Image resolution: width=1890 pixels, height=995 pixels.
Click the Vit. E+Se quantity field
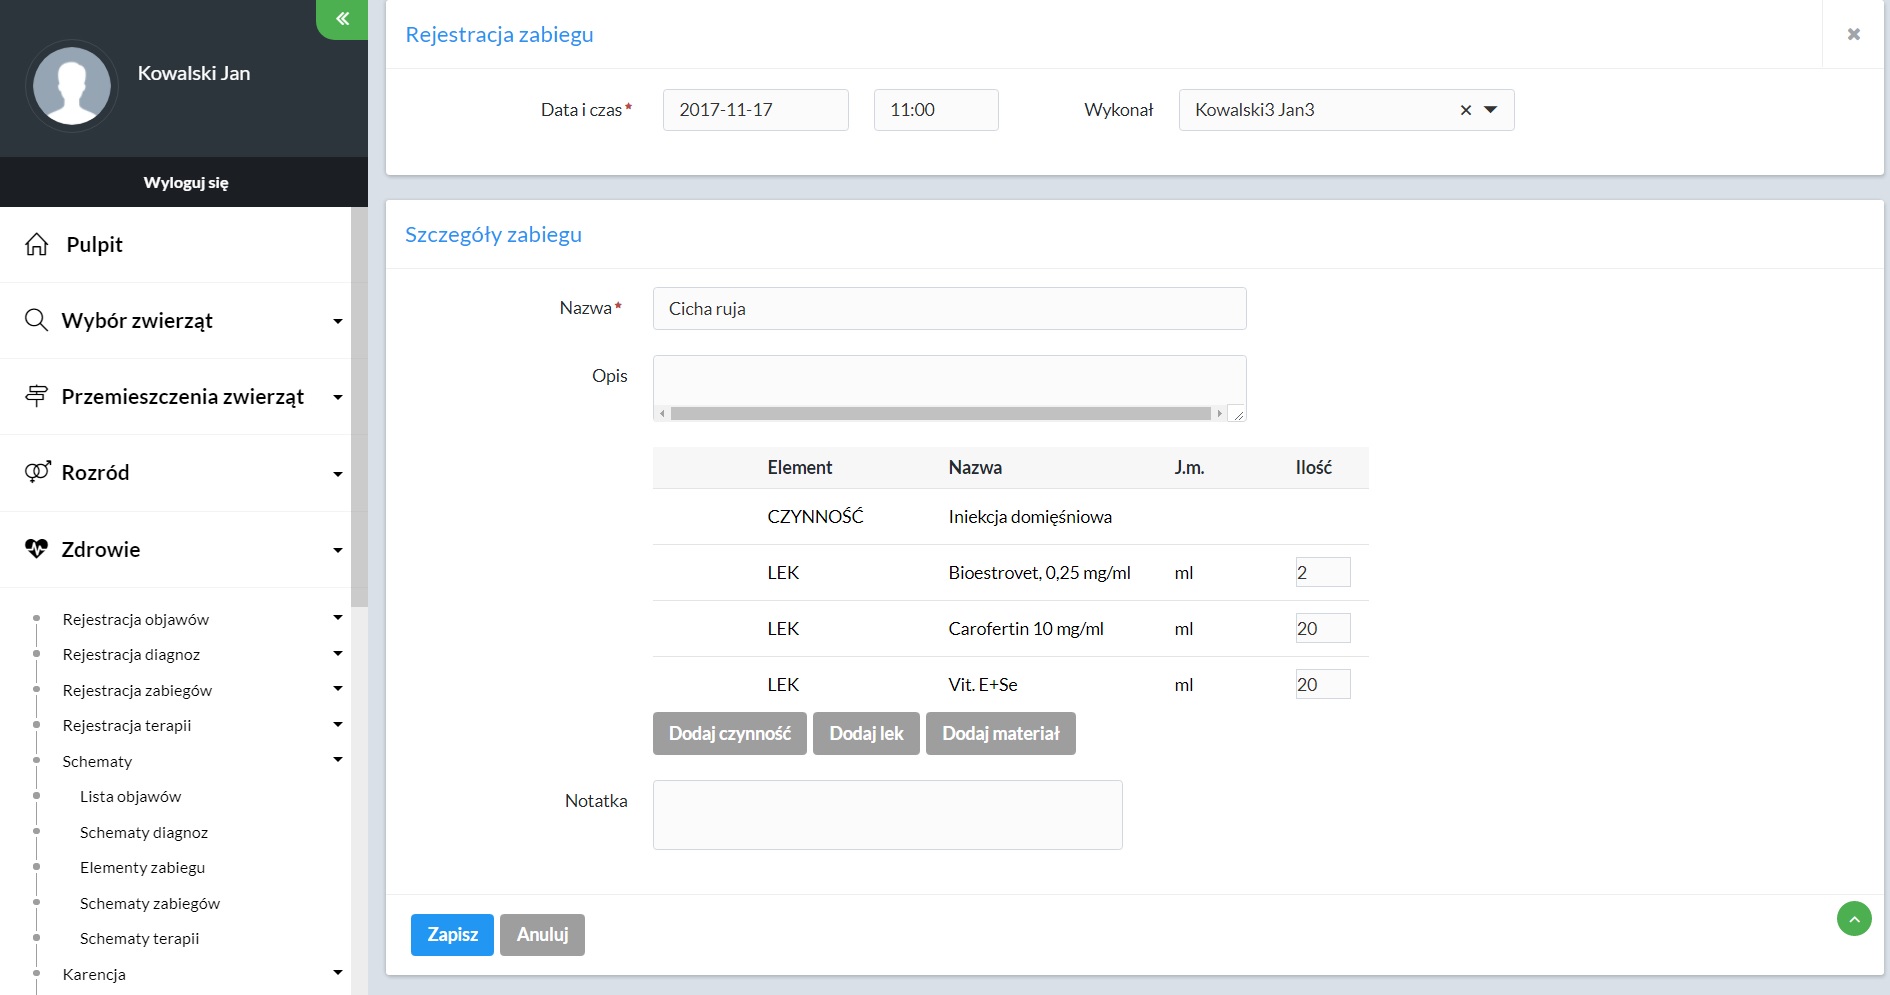tap(1322, 684)
